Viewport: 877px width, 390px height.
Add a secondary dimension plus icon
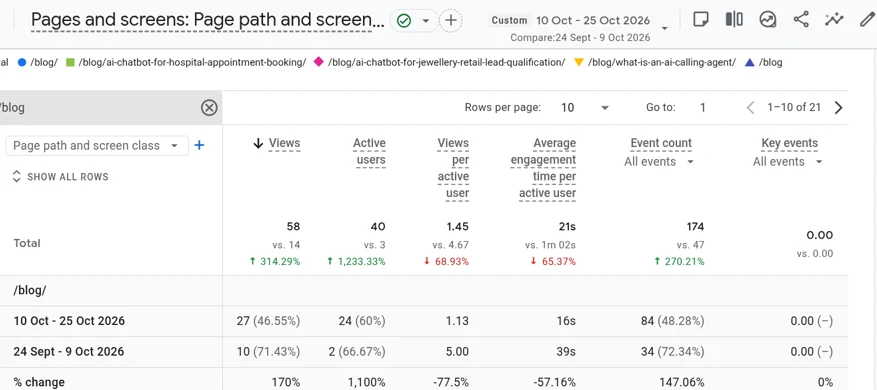199,145
